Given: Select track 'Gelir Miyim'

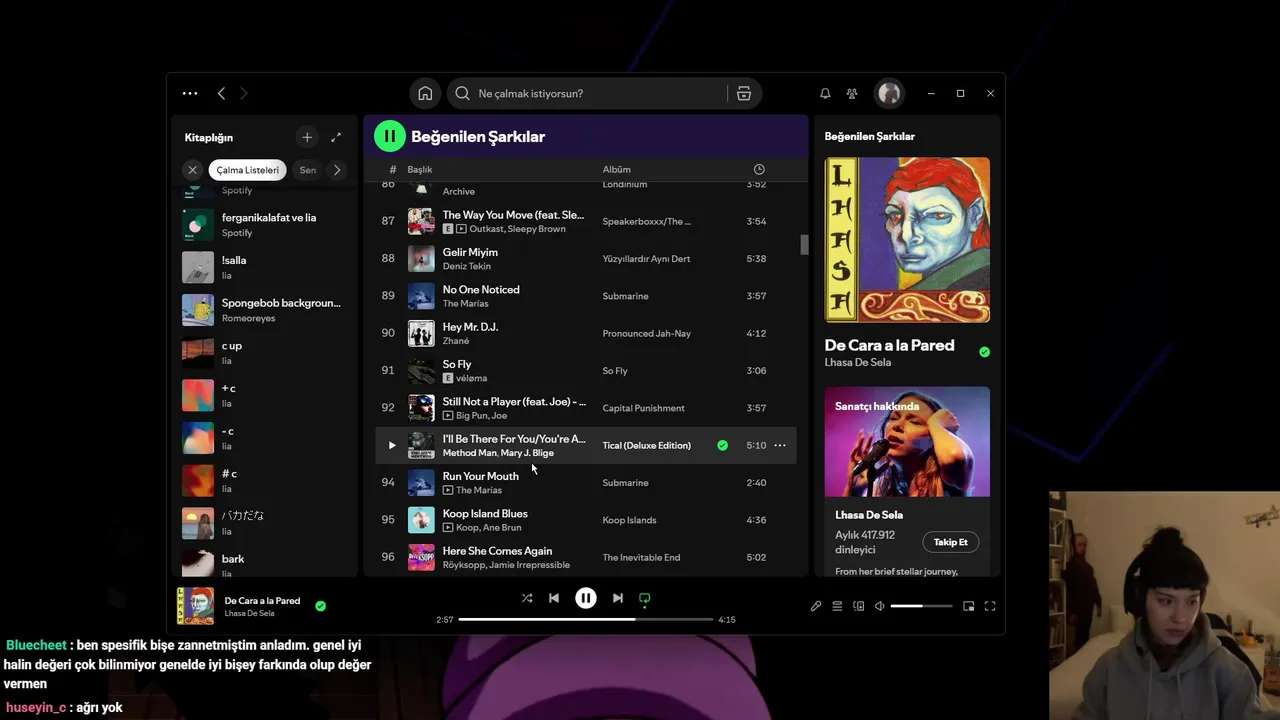Looking at the screenshot, I should pos(470,252).
